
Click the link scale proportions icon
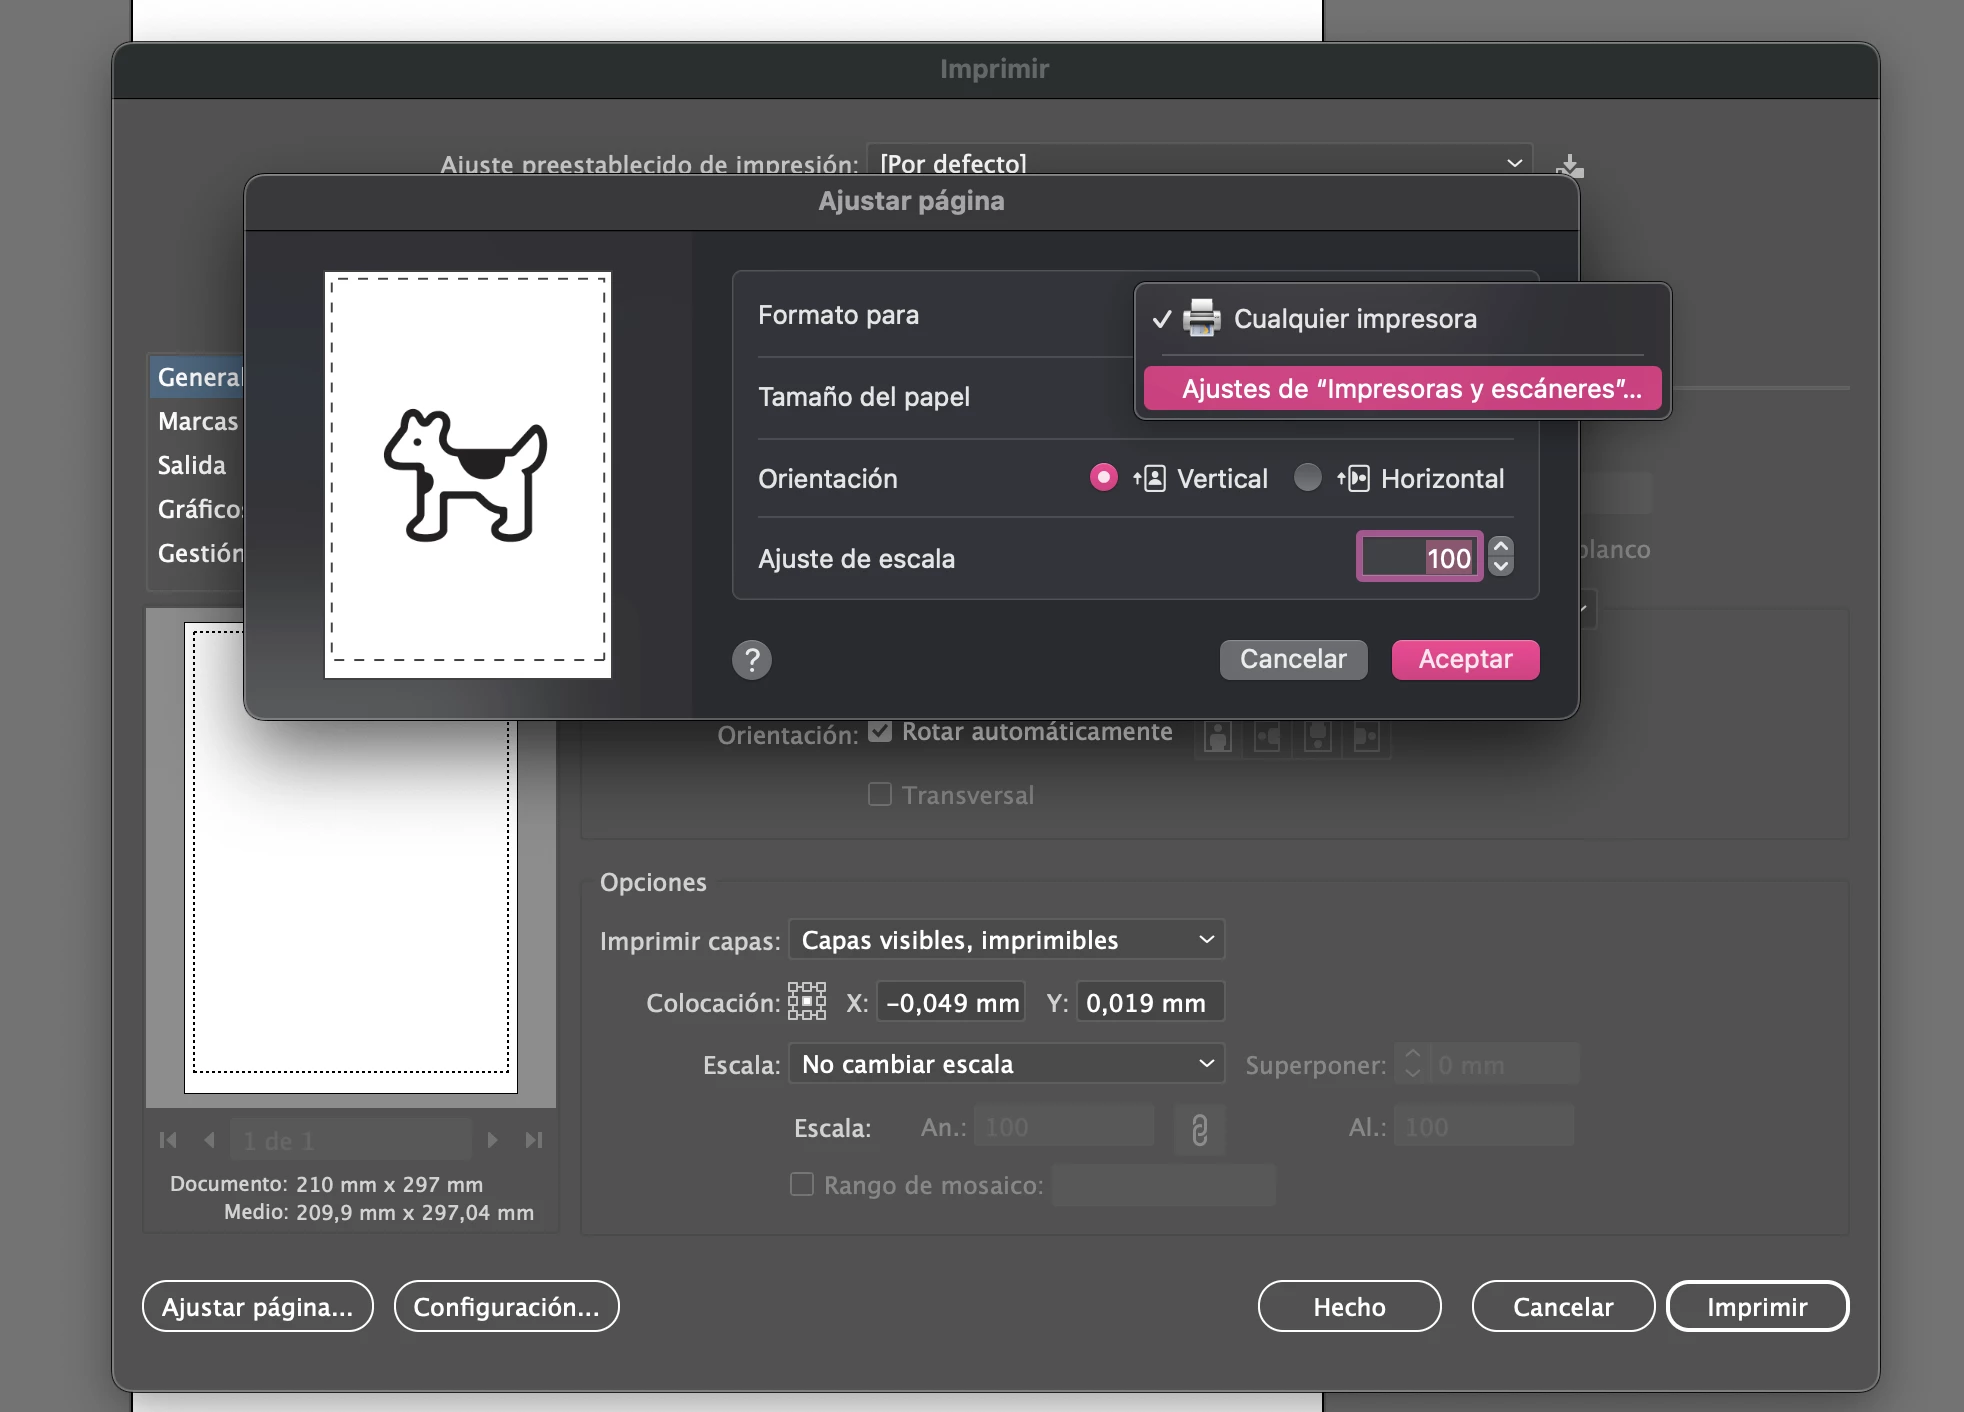pos(1199,1129)
